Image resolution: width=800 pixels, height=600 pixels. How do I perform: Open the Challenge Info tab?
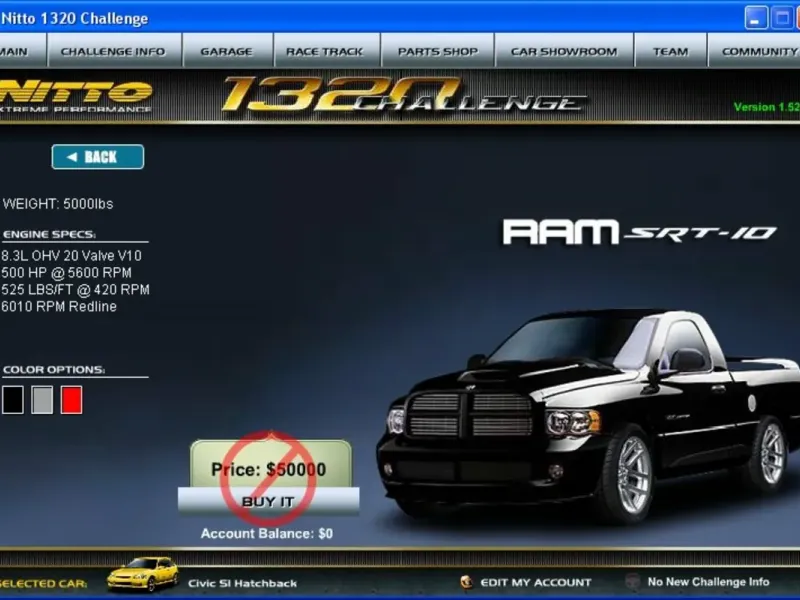pyautogui.click(x=114, y=51)
